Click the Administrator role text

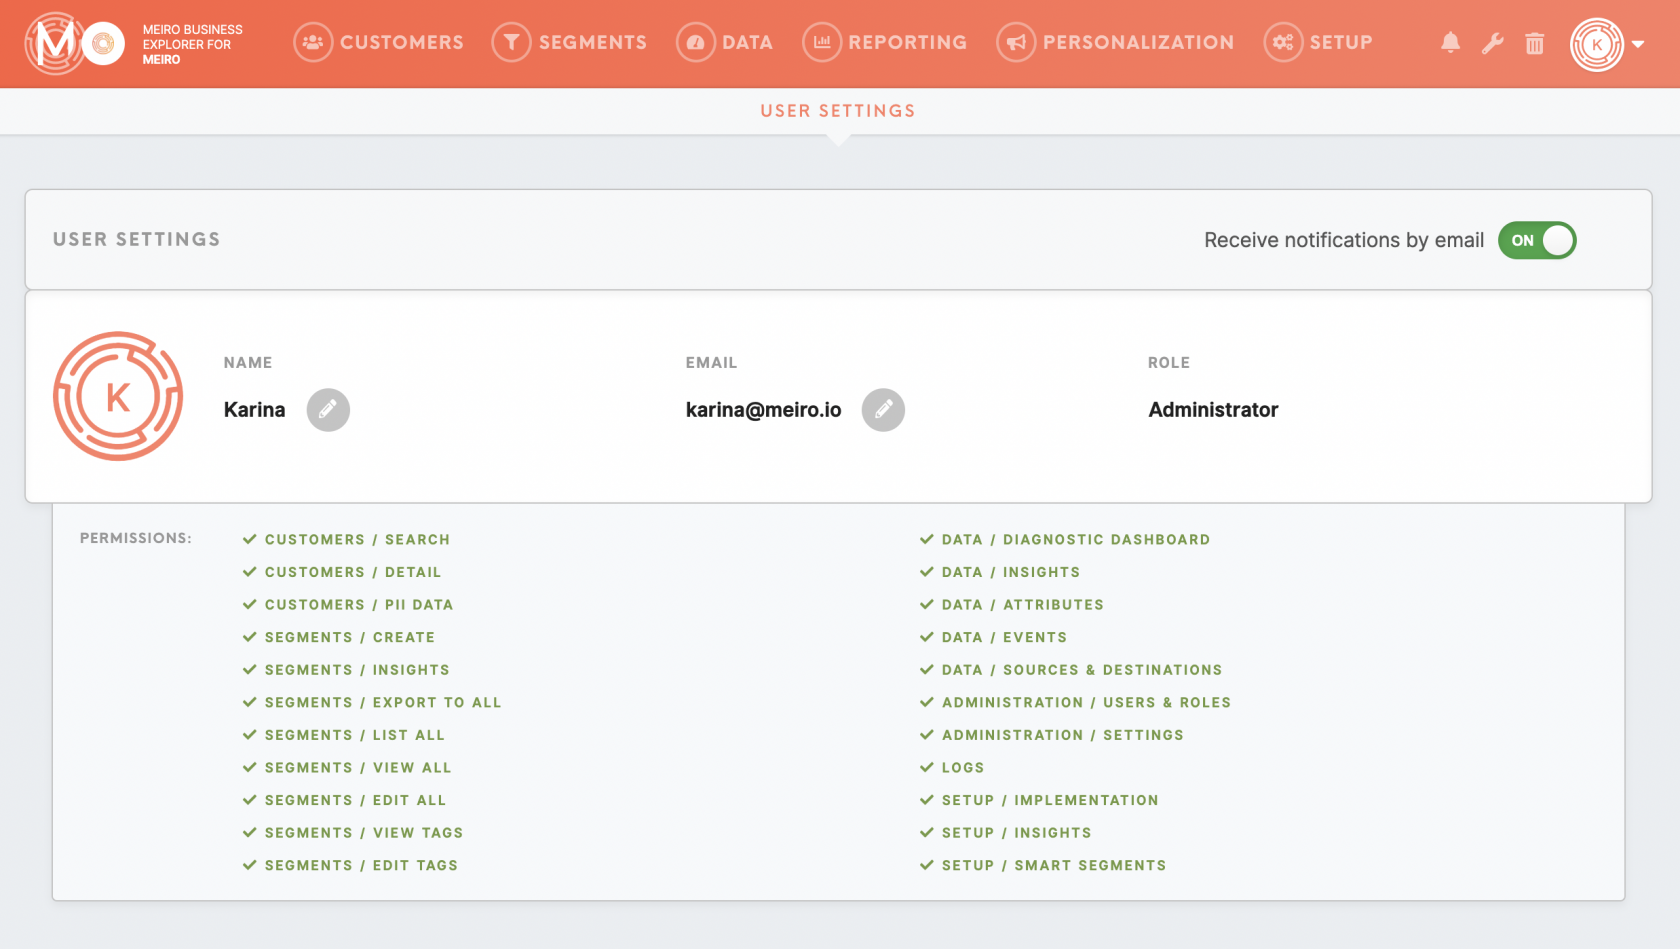tap(1213, 410)
